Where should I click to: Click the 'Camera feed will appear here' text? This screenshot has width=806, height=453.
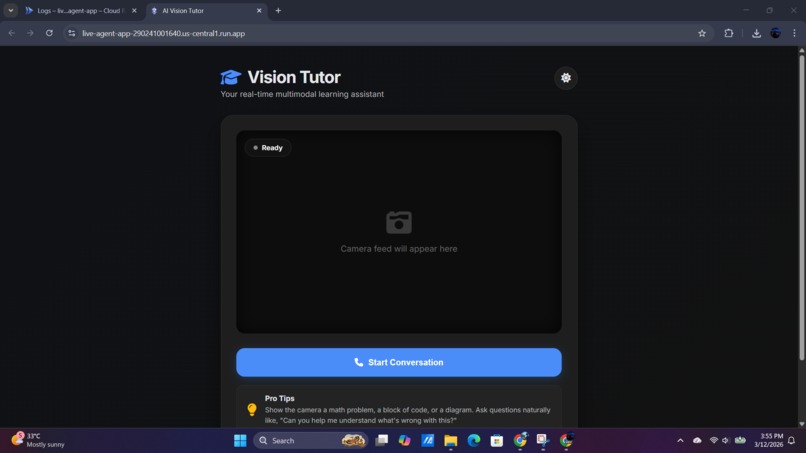click(399, 249)
